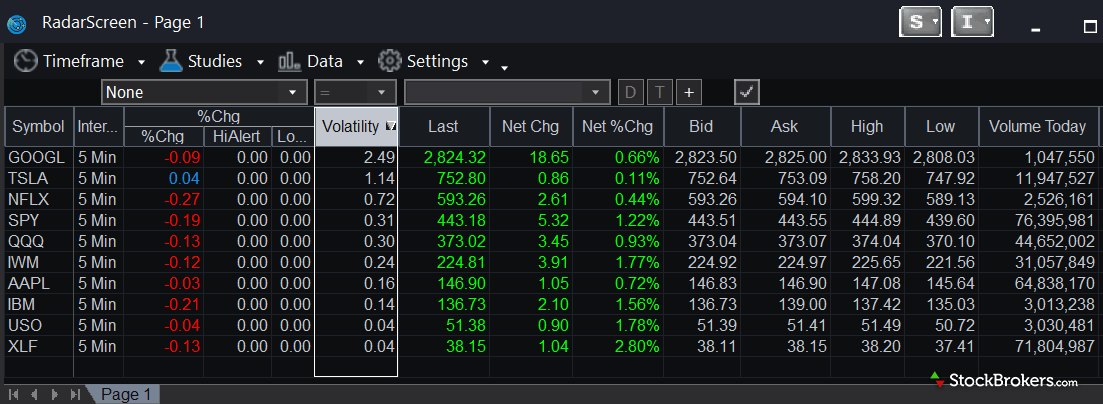1103x404 pixels.
Task: Click the Timeframe clock icon
Action: pos(26,62)
